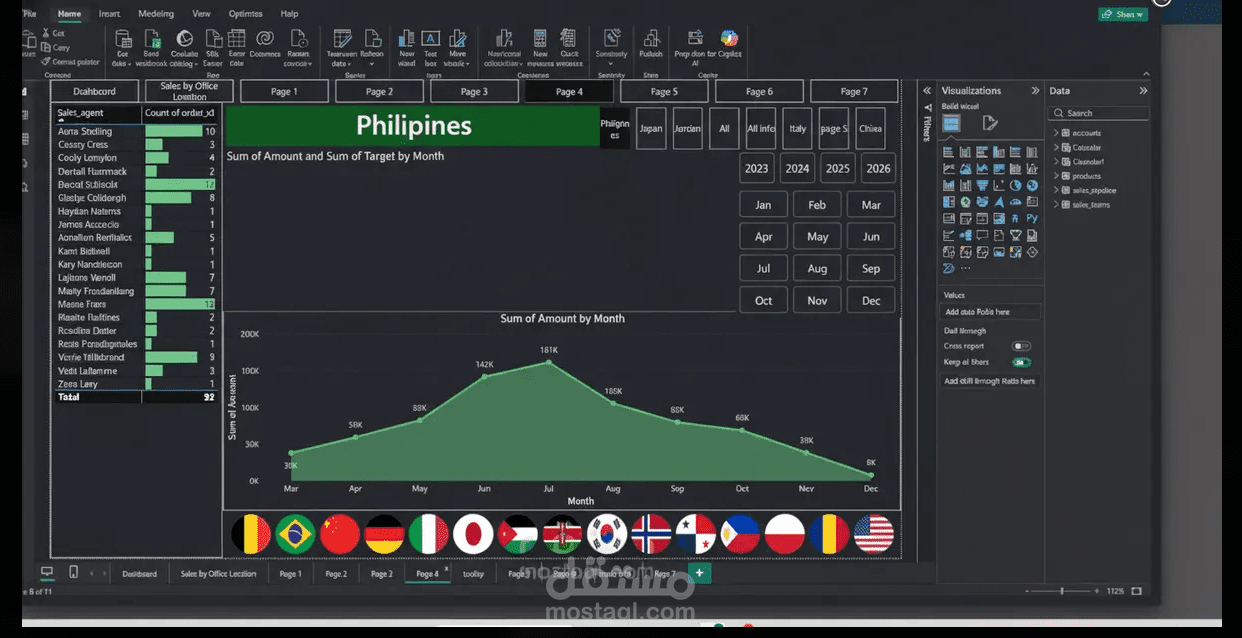This screenshot has height=638, width=1242.
Task: Open the File menu
Action: tap(29, 14)
